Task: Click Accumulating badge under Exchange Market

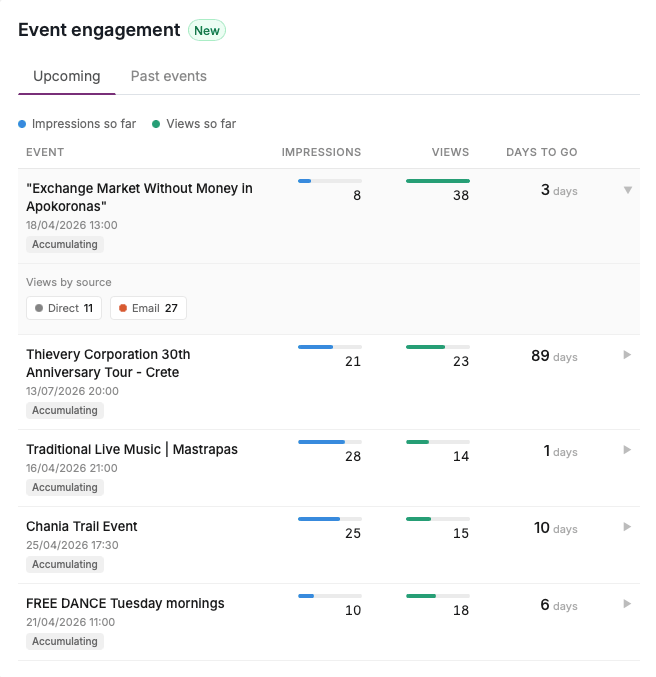Action: 65,244
